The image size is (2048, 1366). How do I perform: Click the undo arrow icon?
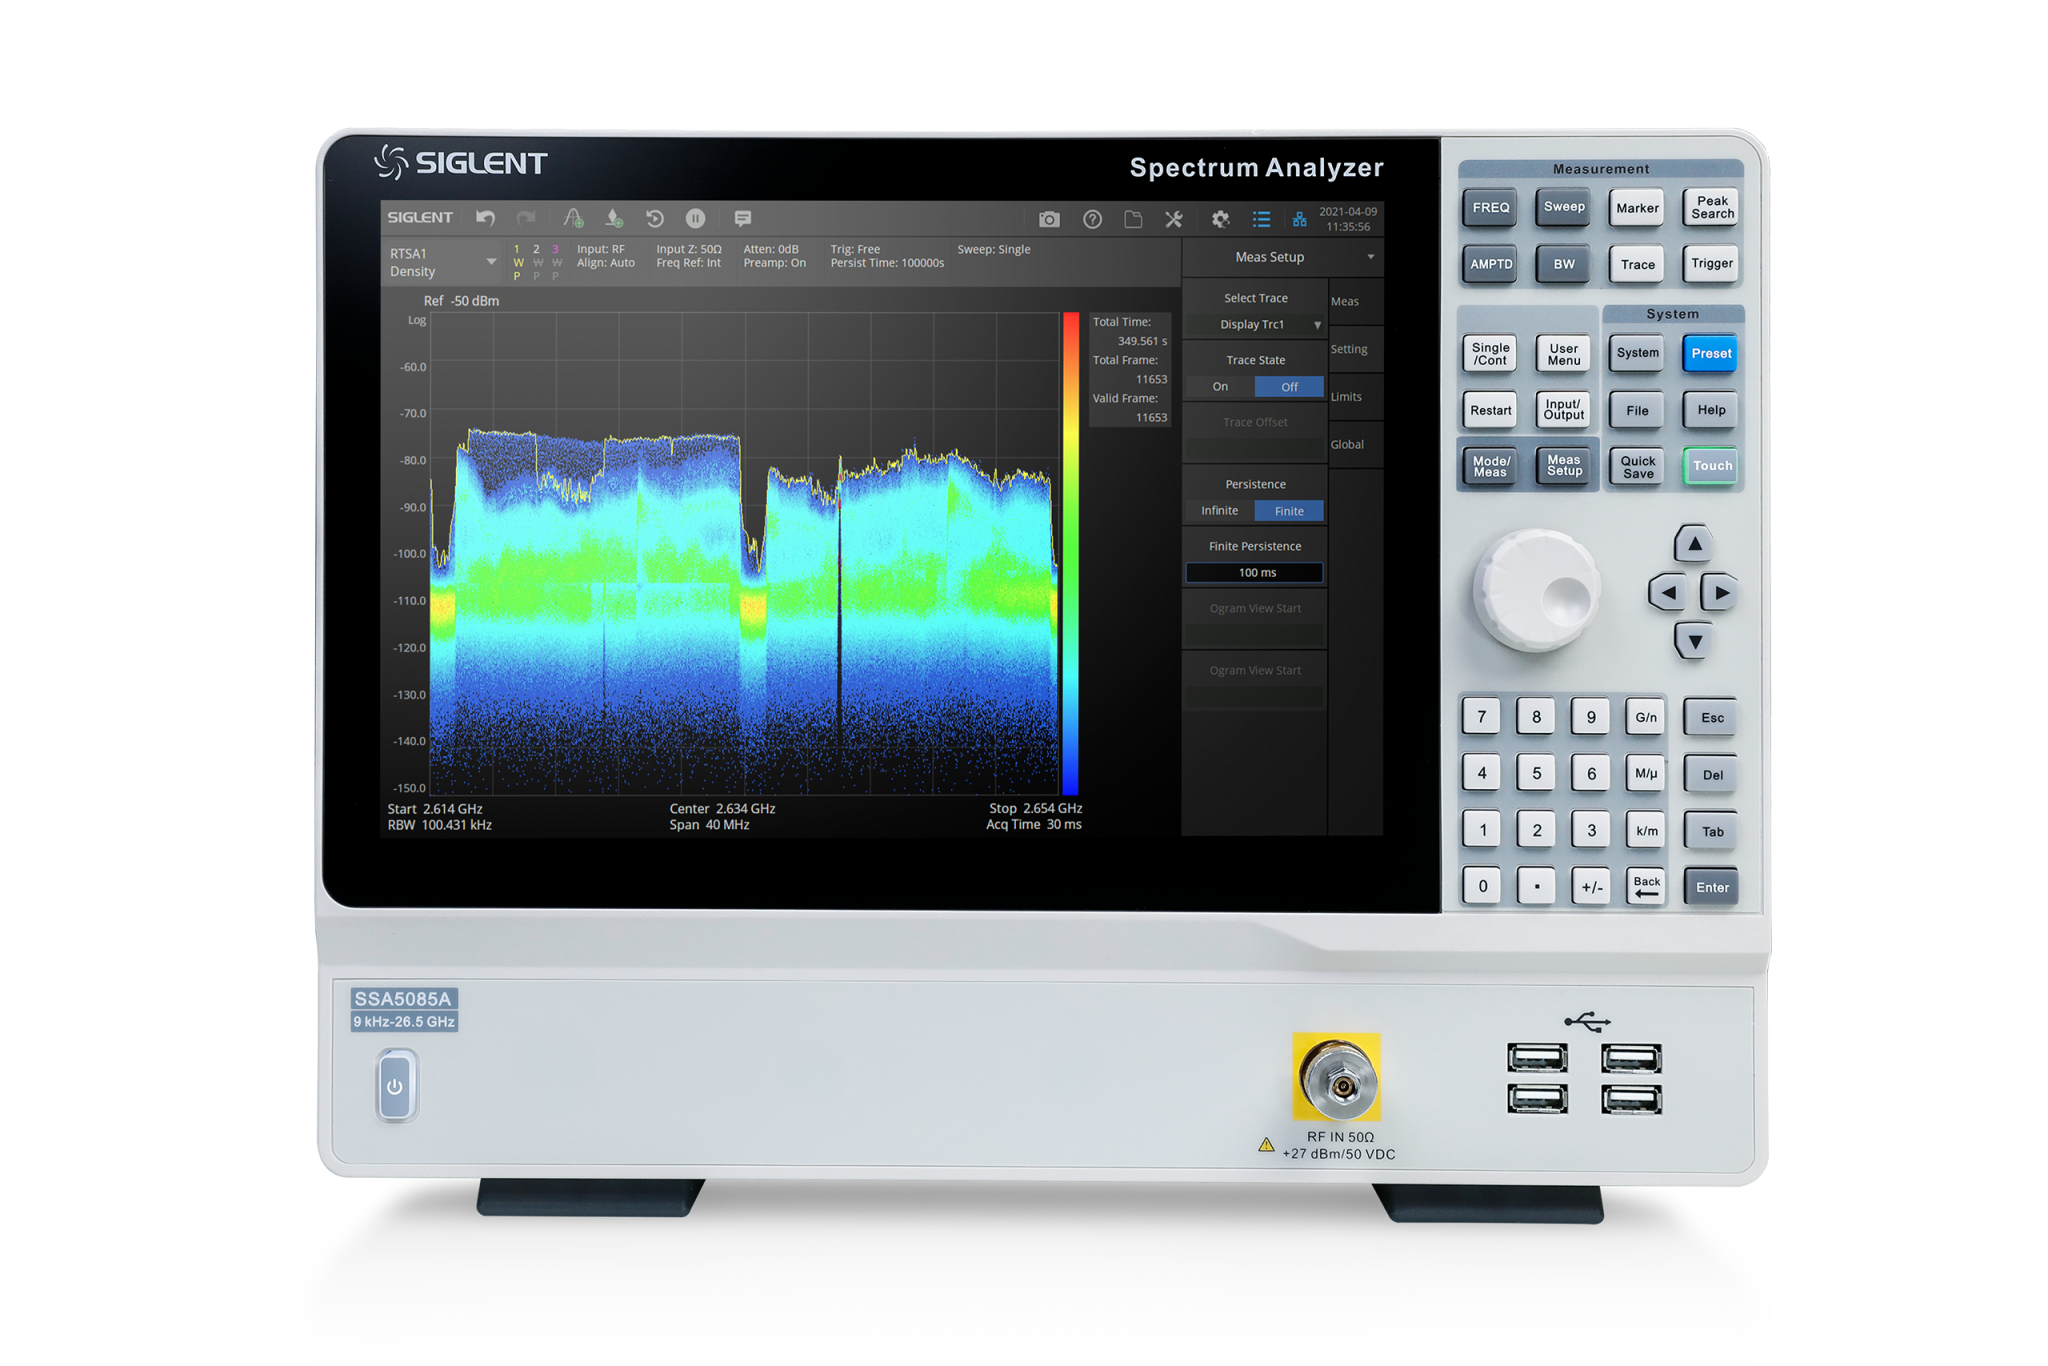click(486, 218)
